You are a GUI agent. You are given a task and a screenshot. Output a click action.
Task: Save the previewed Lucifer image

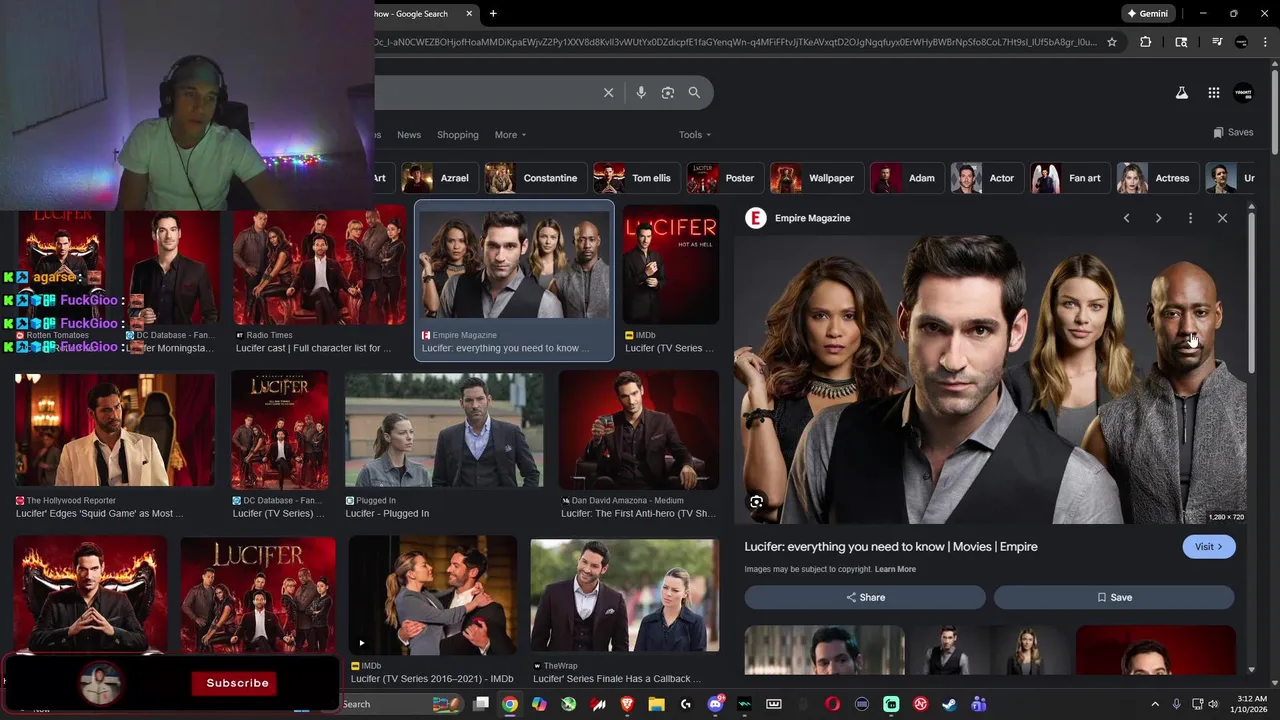pyautogui.click(x=1114, y=597)
